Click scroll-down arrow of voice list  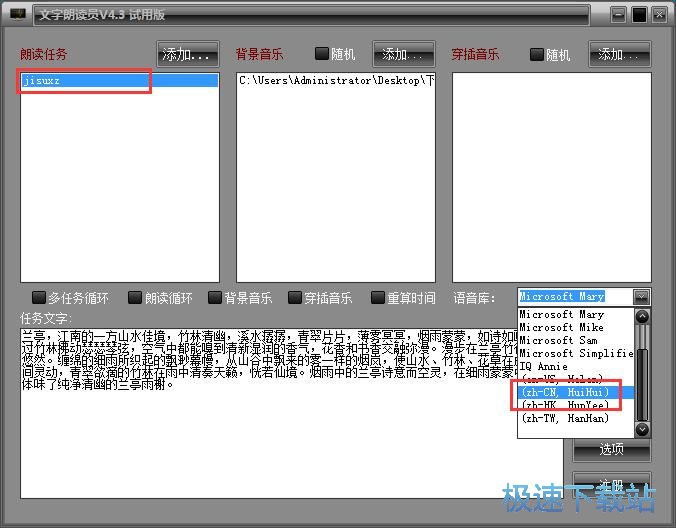pos(642,429)
